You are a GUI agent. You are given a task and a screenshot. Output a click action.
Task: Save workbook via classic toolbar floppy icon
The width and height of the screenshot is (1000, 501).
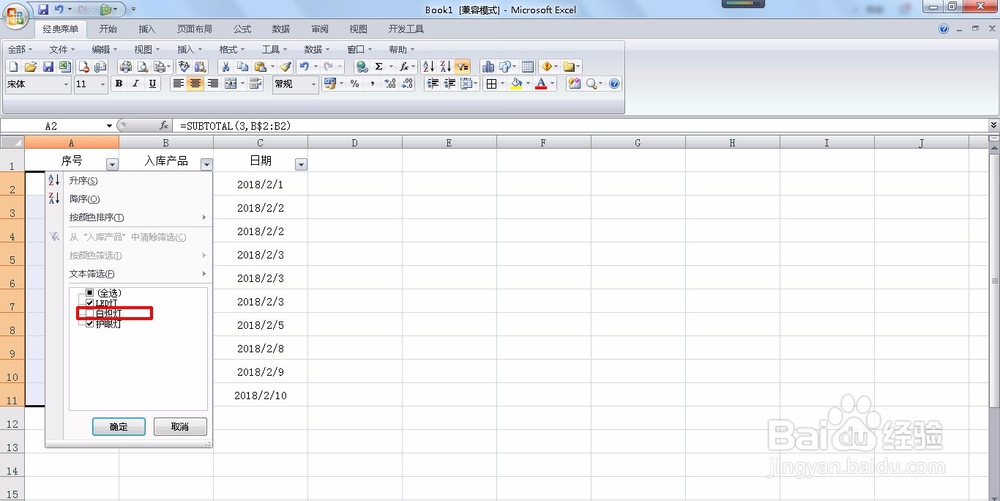[x=47, y=66]
